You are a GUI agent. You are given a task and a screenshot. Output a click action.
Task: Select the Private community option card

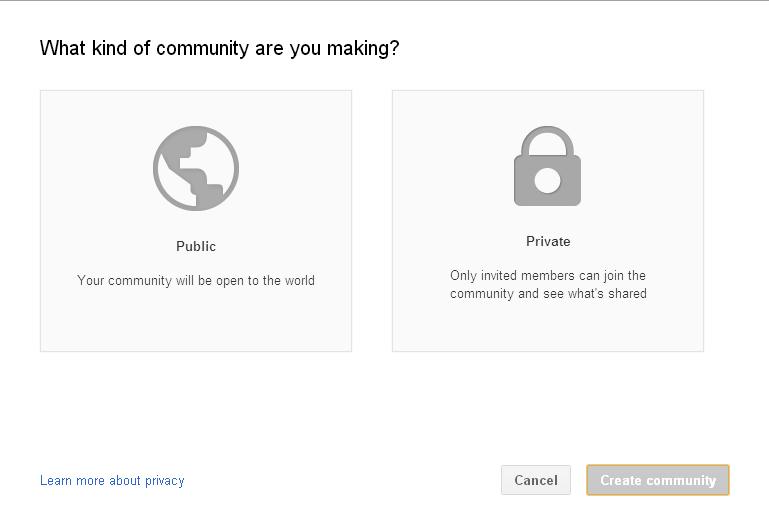point(548,221)
